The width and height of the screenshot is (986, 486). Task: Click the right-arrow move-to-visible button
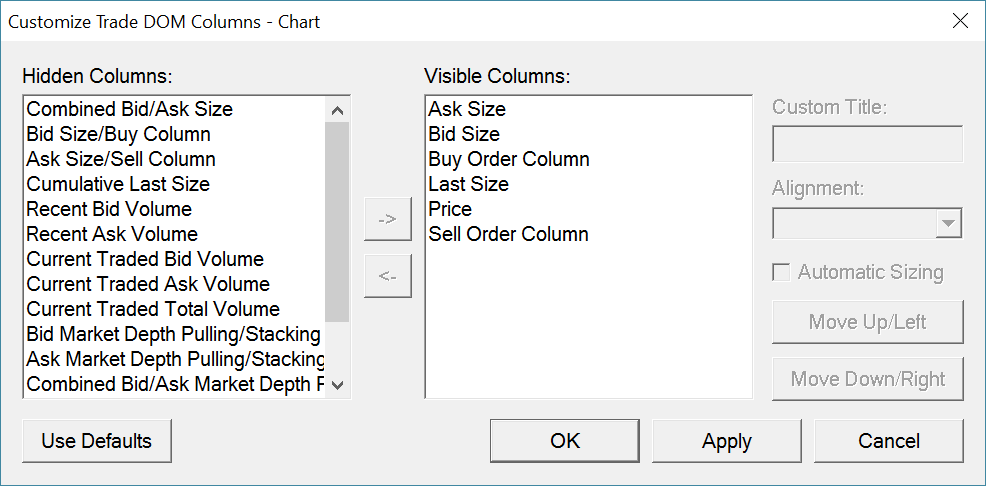pyautogui.click(x=388, y=220)
